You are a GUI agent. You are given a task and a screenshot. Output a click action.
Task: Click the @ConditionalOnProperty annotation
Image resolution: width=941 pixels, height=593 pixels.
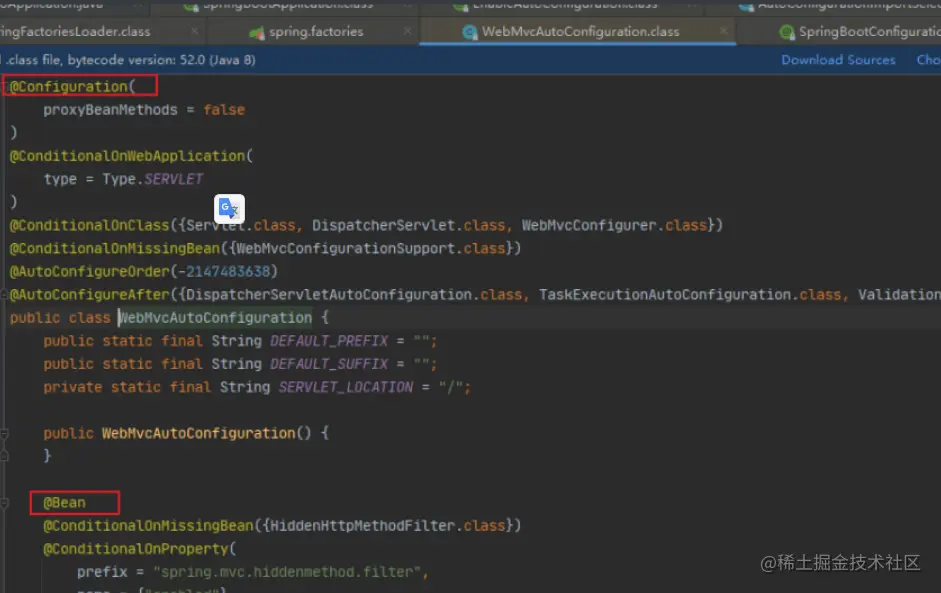click(x=136, y=549)
